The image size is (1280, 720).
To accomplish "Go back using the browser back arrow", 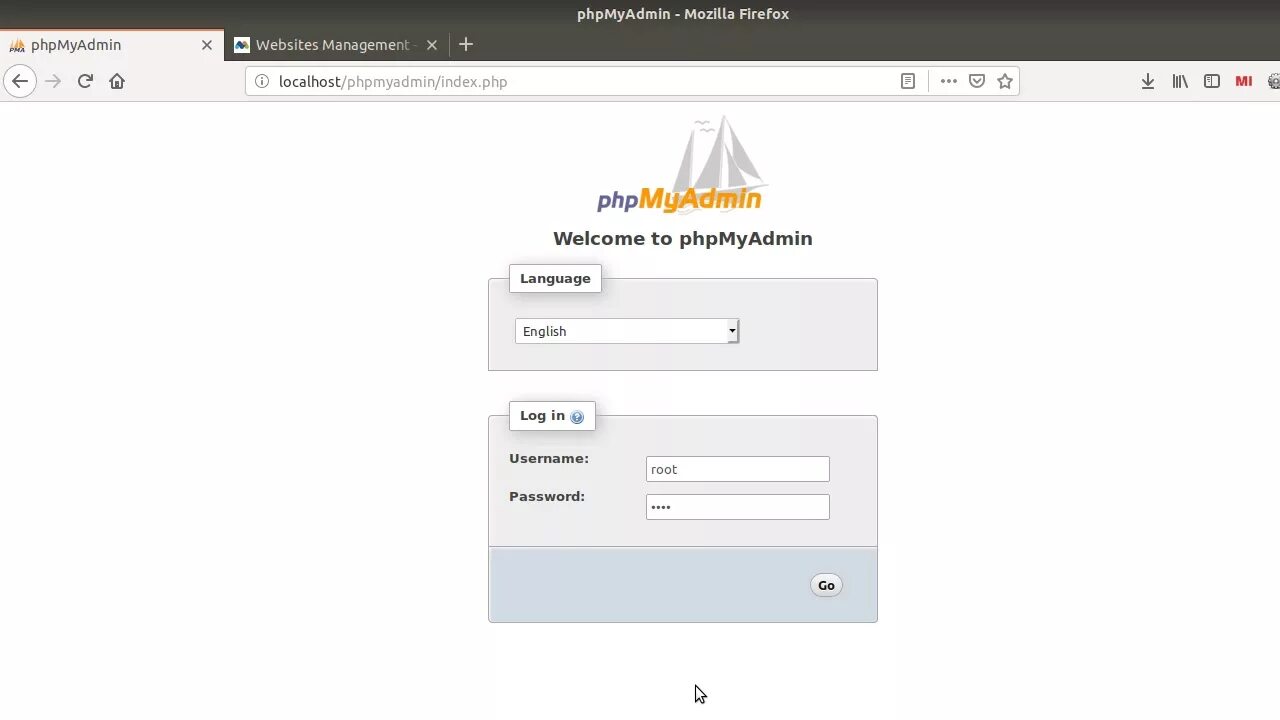I will pos(20,81).
